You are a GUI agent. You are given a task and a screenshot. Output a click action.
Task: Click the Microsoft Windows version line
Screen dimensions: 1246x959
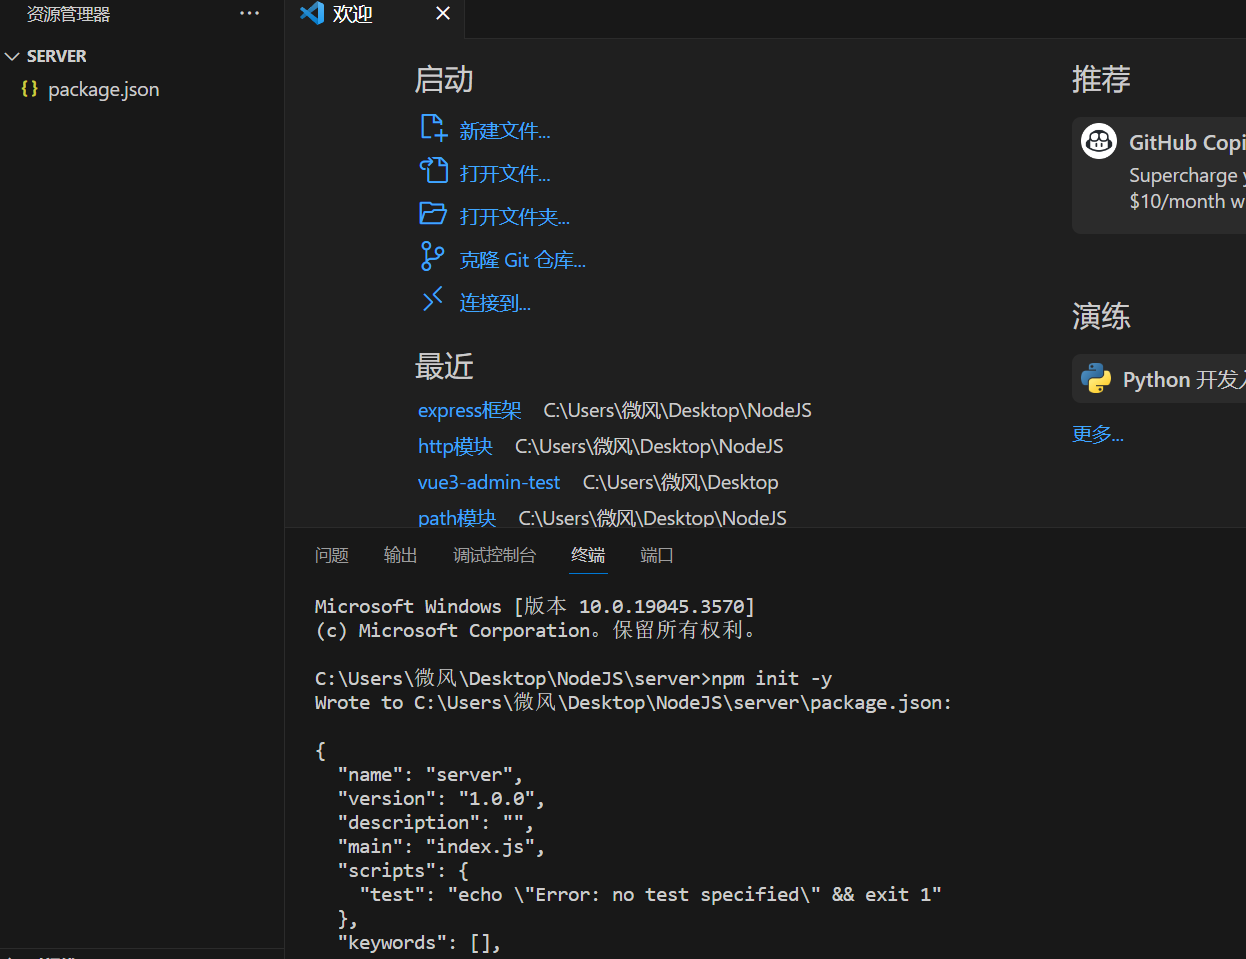pos(535,607)
